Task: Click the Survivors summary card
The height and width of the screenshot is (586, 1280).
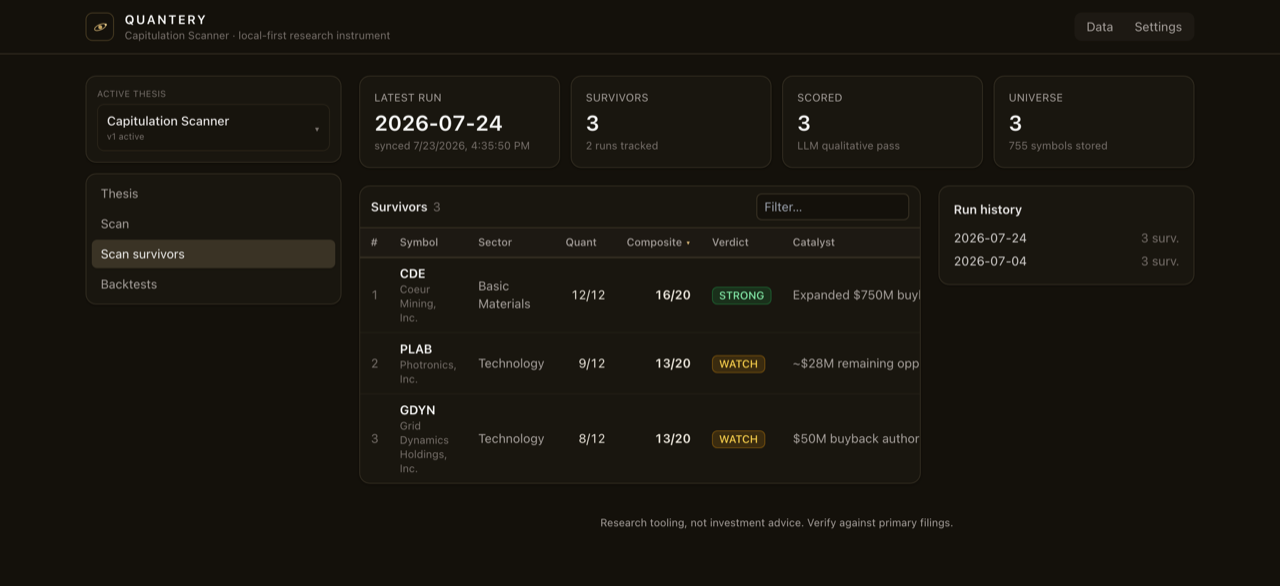Action: tap(671, 122)
